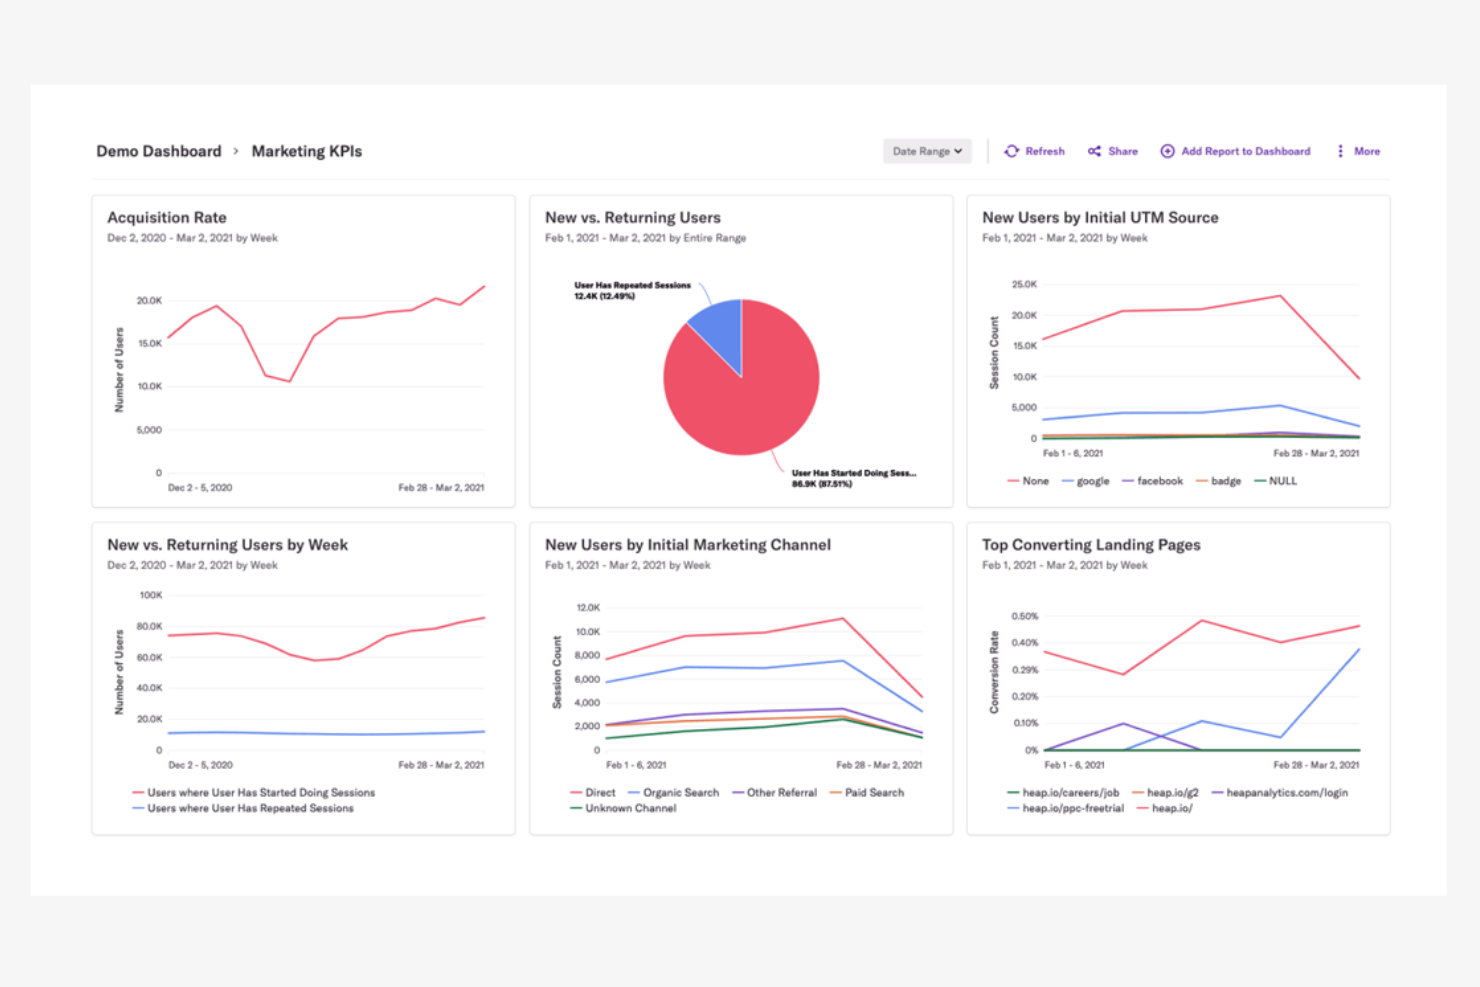Open the More menu label
Screen dimensions: 1480x987
coord(1367,151)
